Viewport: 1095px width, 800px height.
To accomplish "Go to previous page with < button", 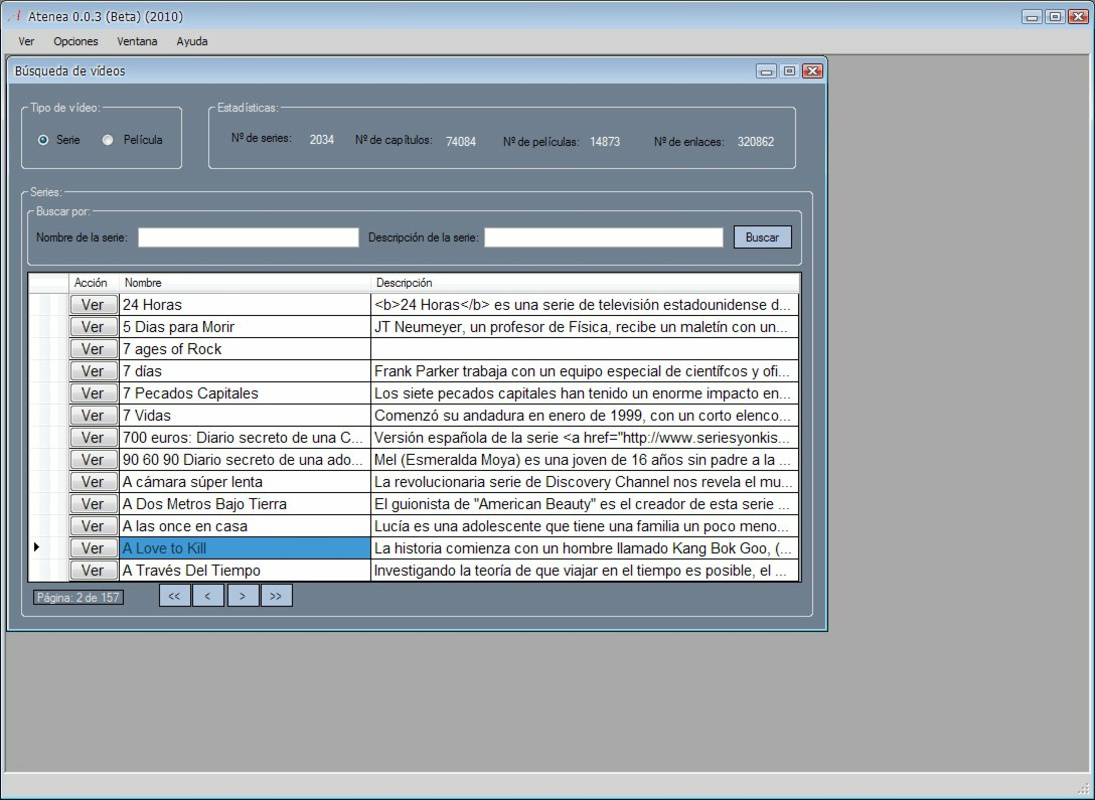I will click(x=208, y=595).
